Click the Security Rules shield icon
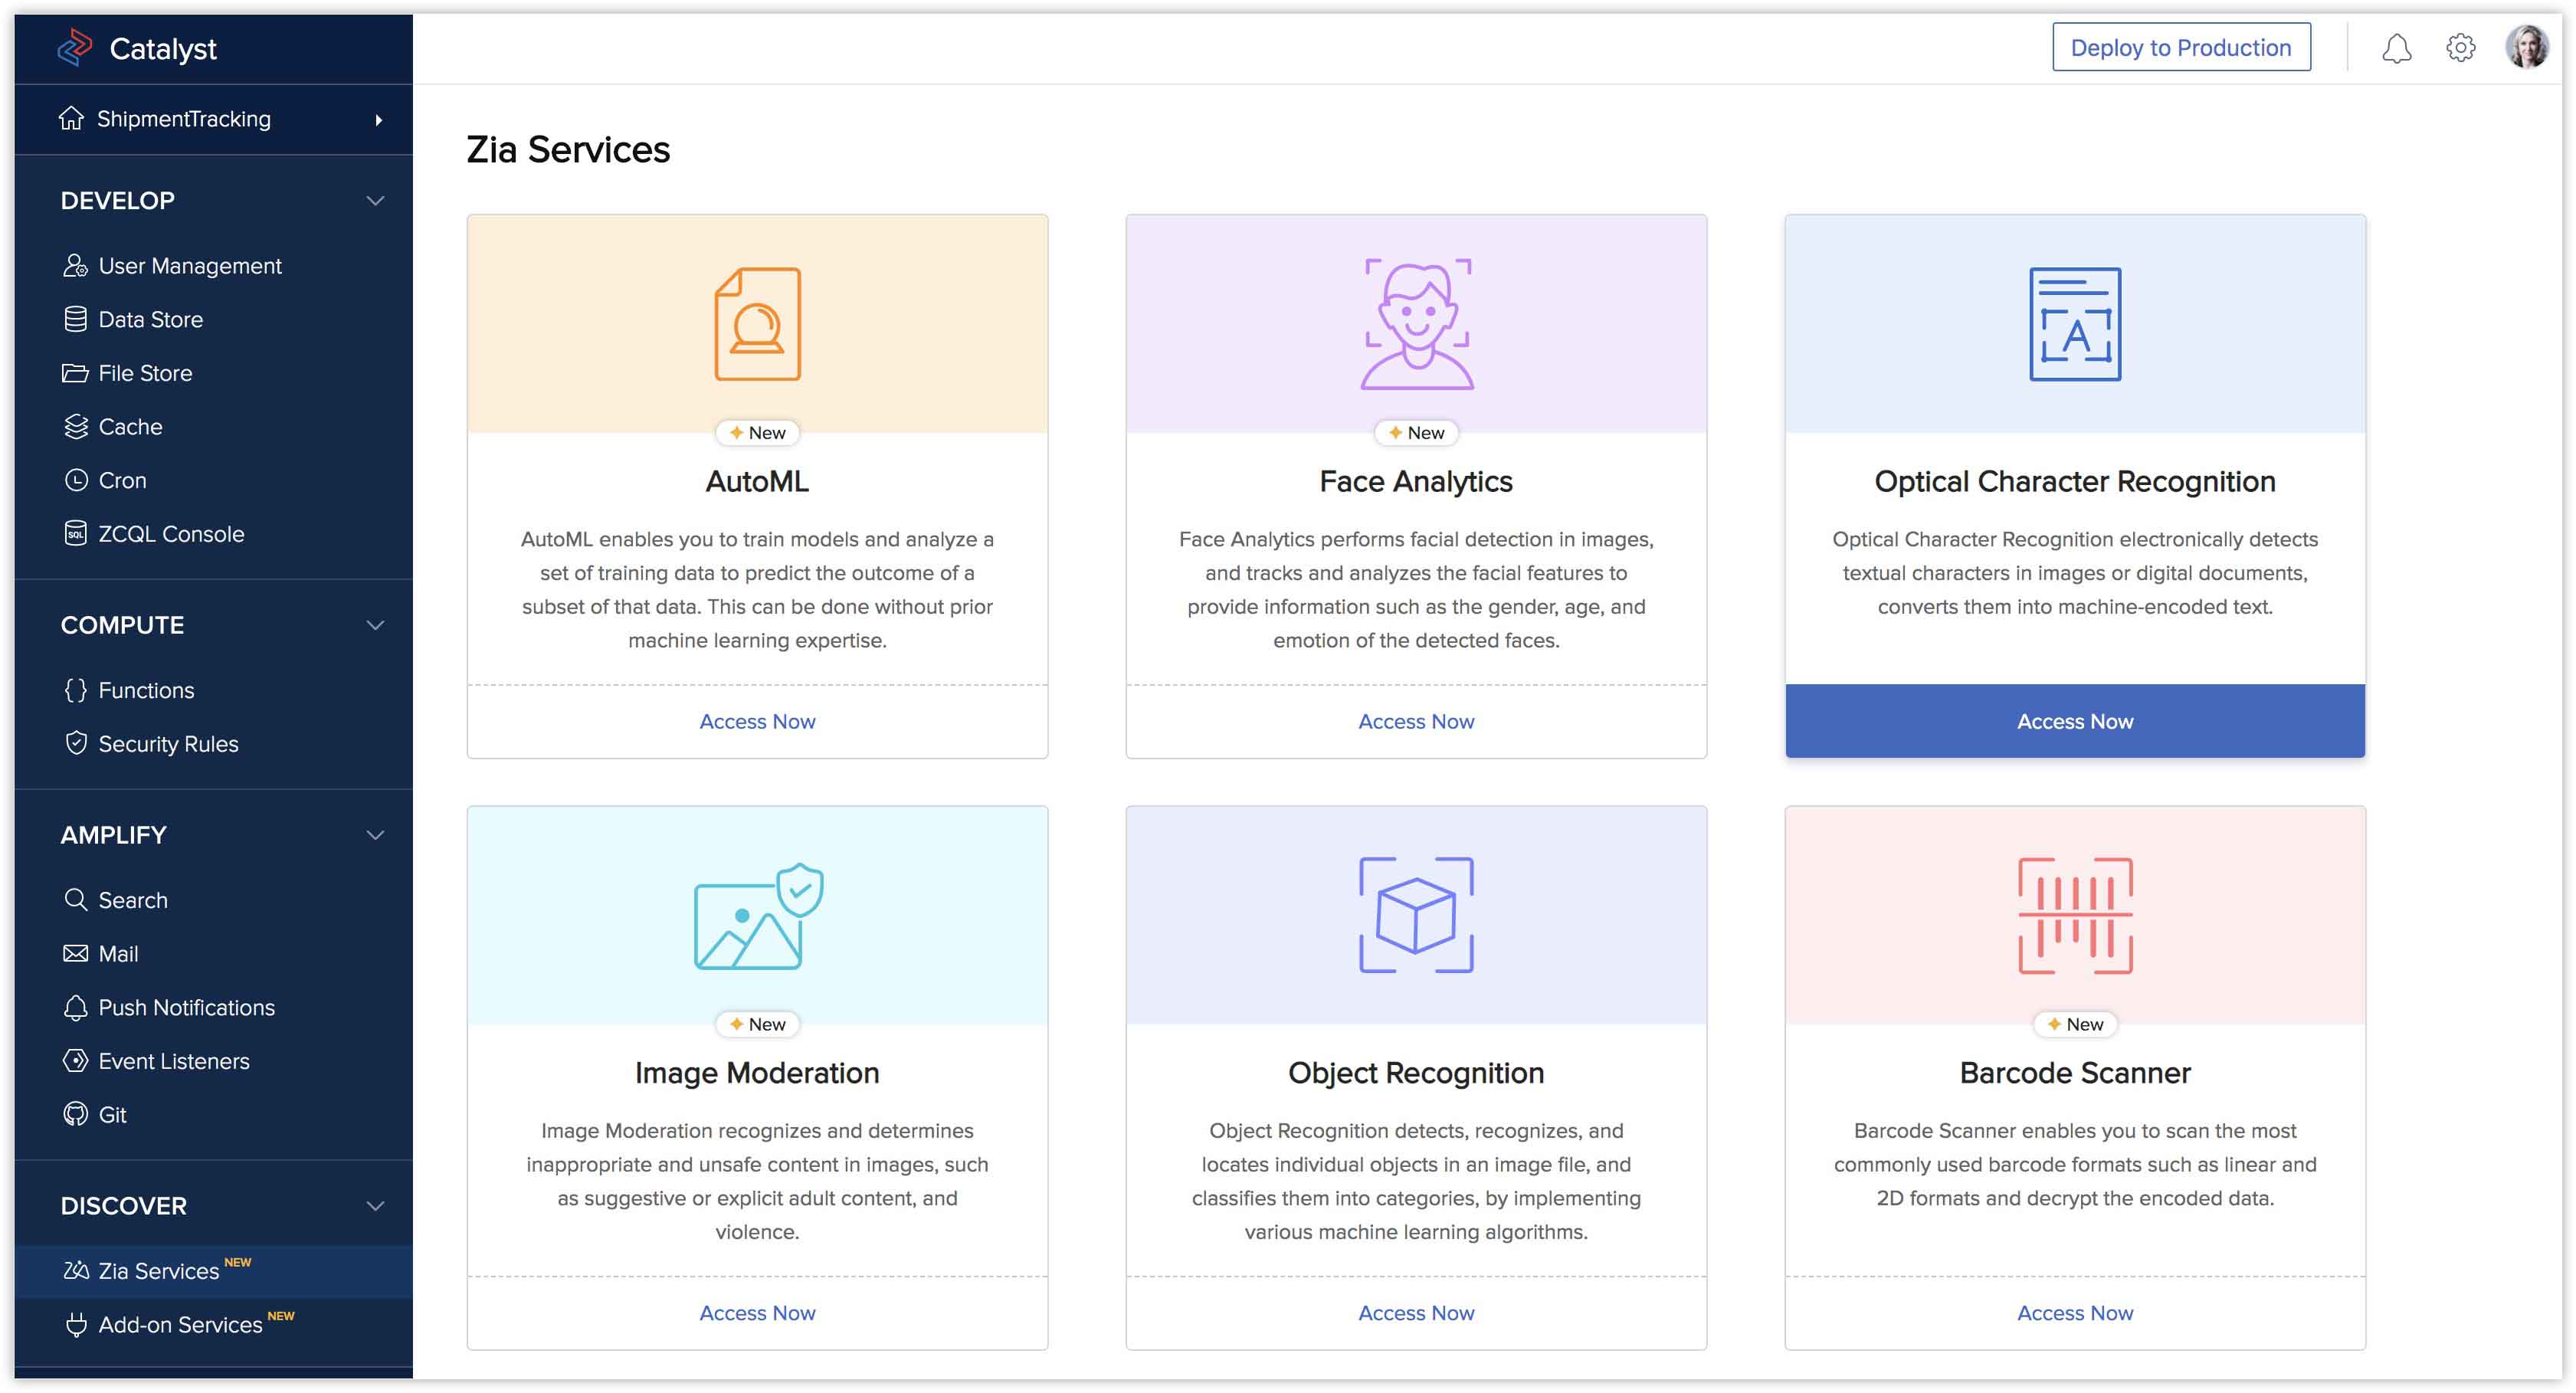2576x1393 pixels. click(x=75, y=743)
